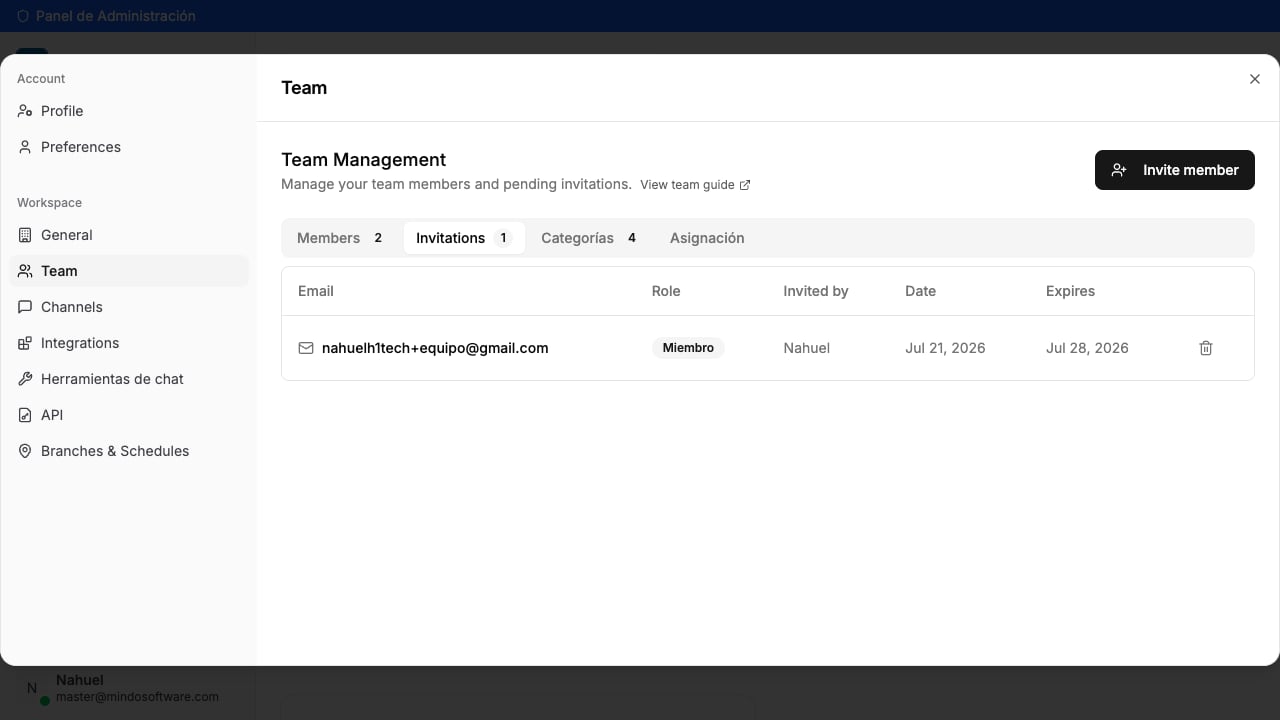The width and height of the screenshot is (1280, 720).
Task: Click the mail icon next to invited email
Action: (x=306, y=348)
